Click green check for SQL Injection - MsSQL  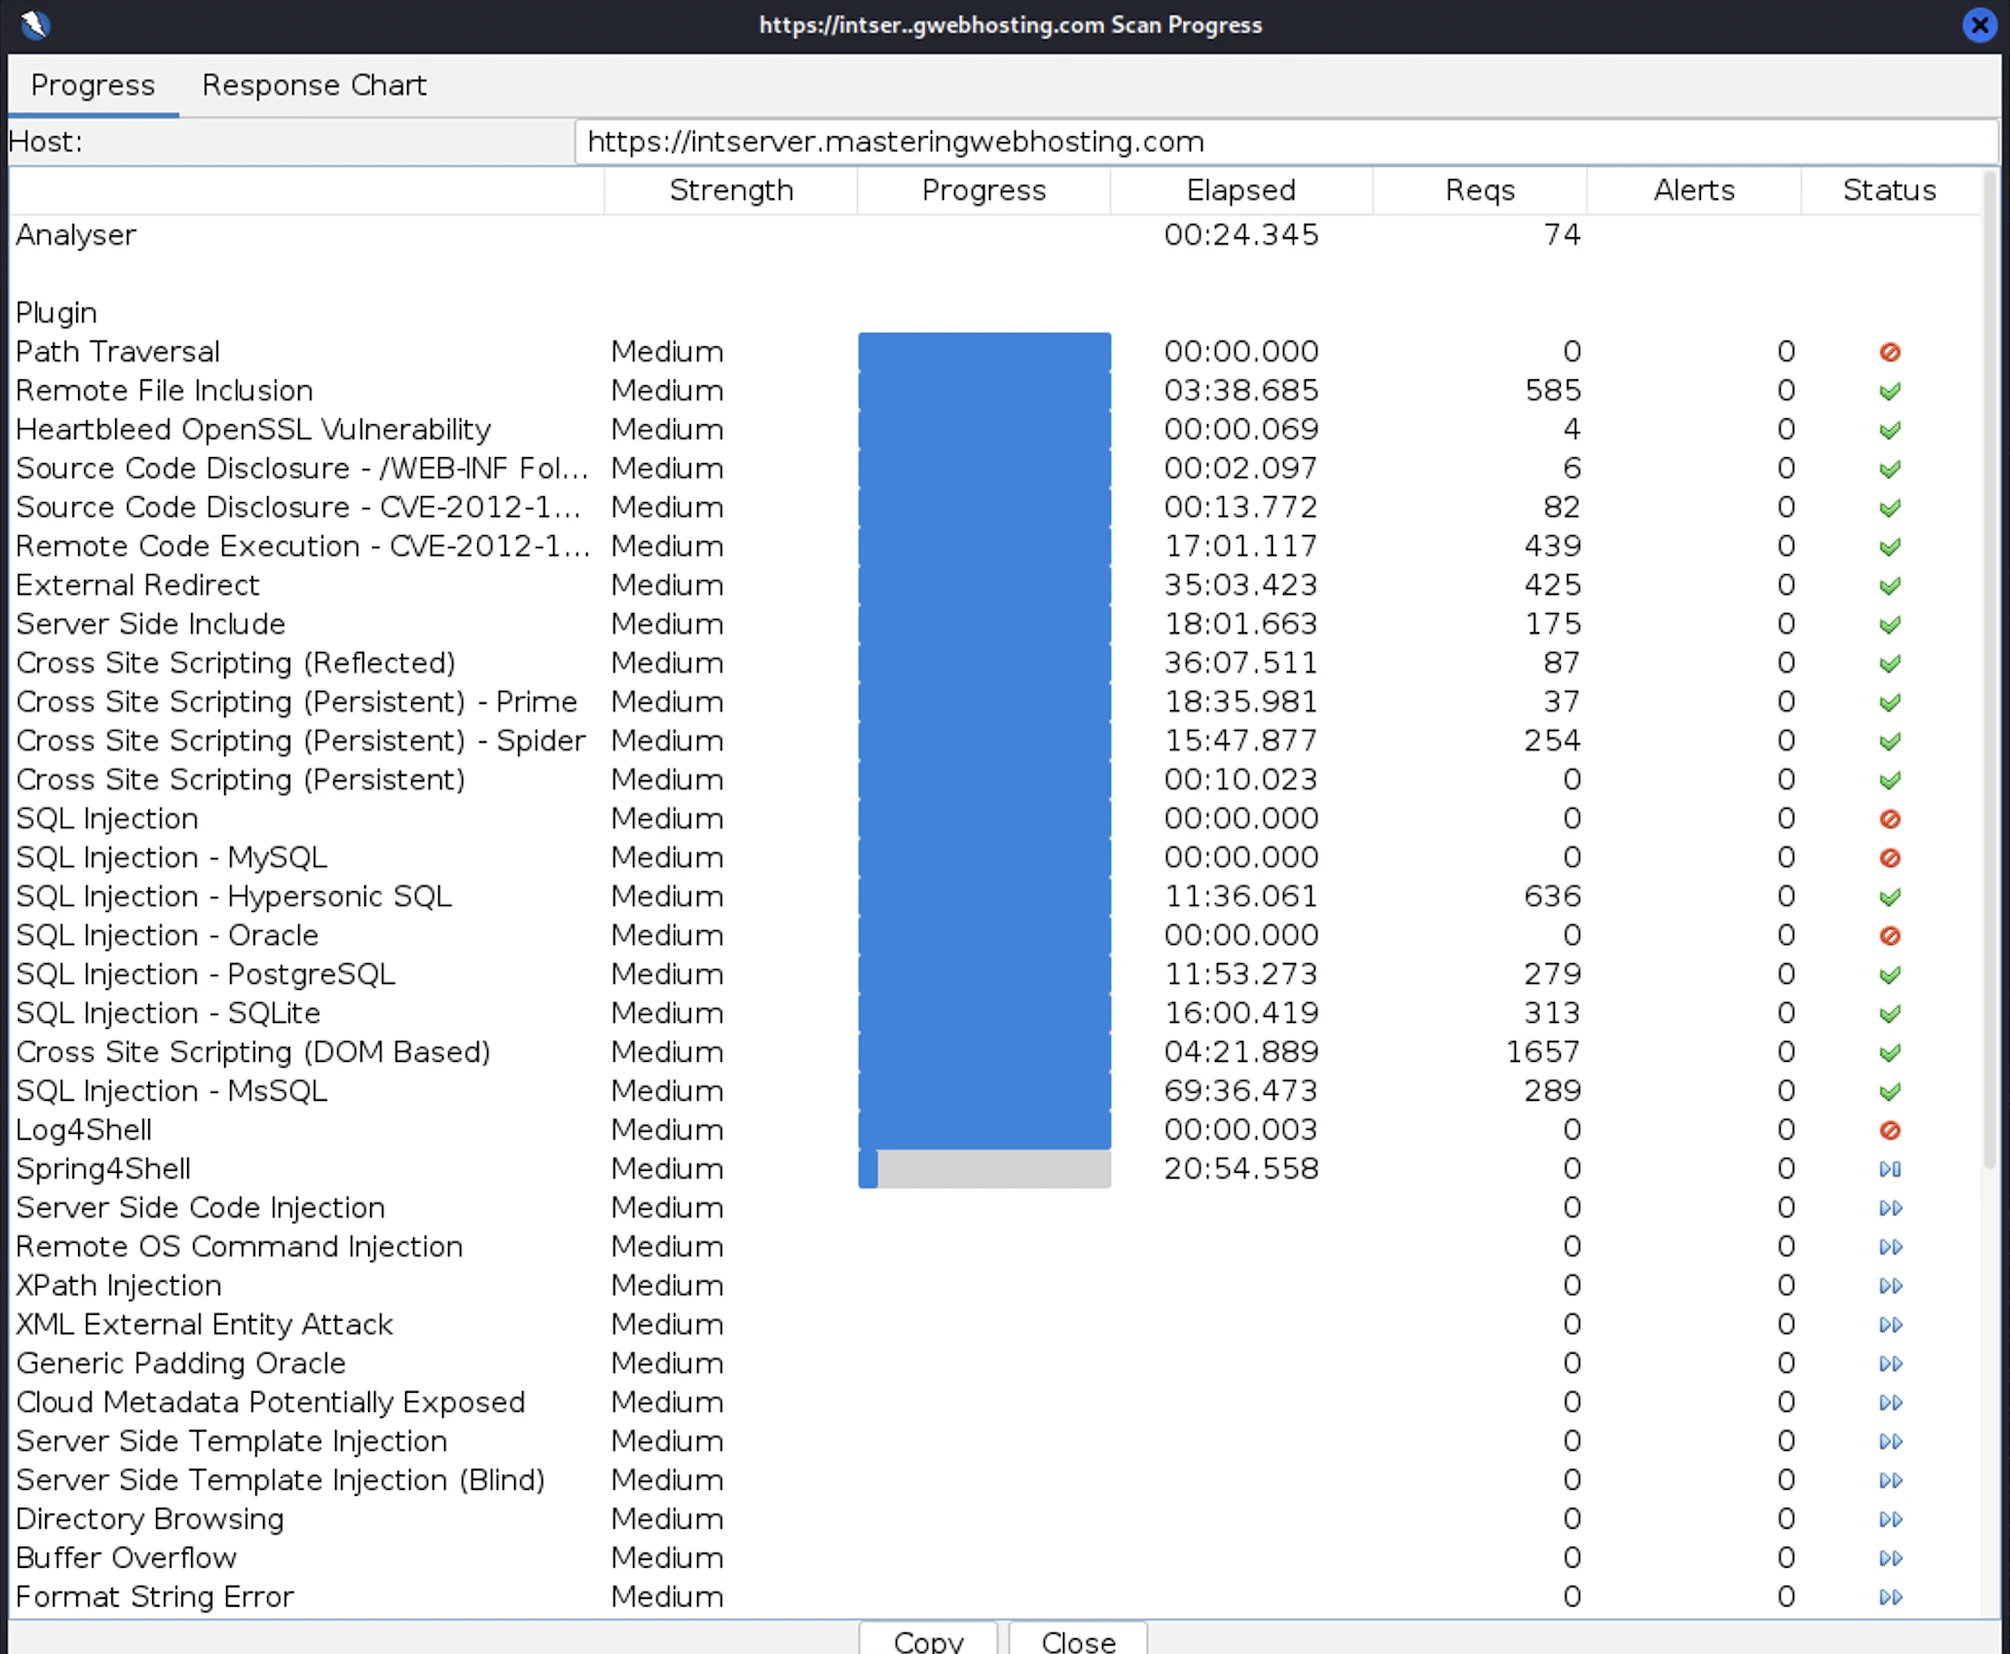(x=1889, y=1091)
